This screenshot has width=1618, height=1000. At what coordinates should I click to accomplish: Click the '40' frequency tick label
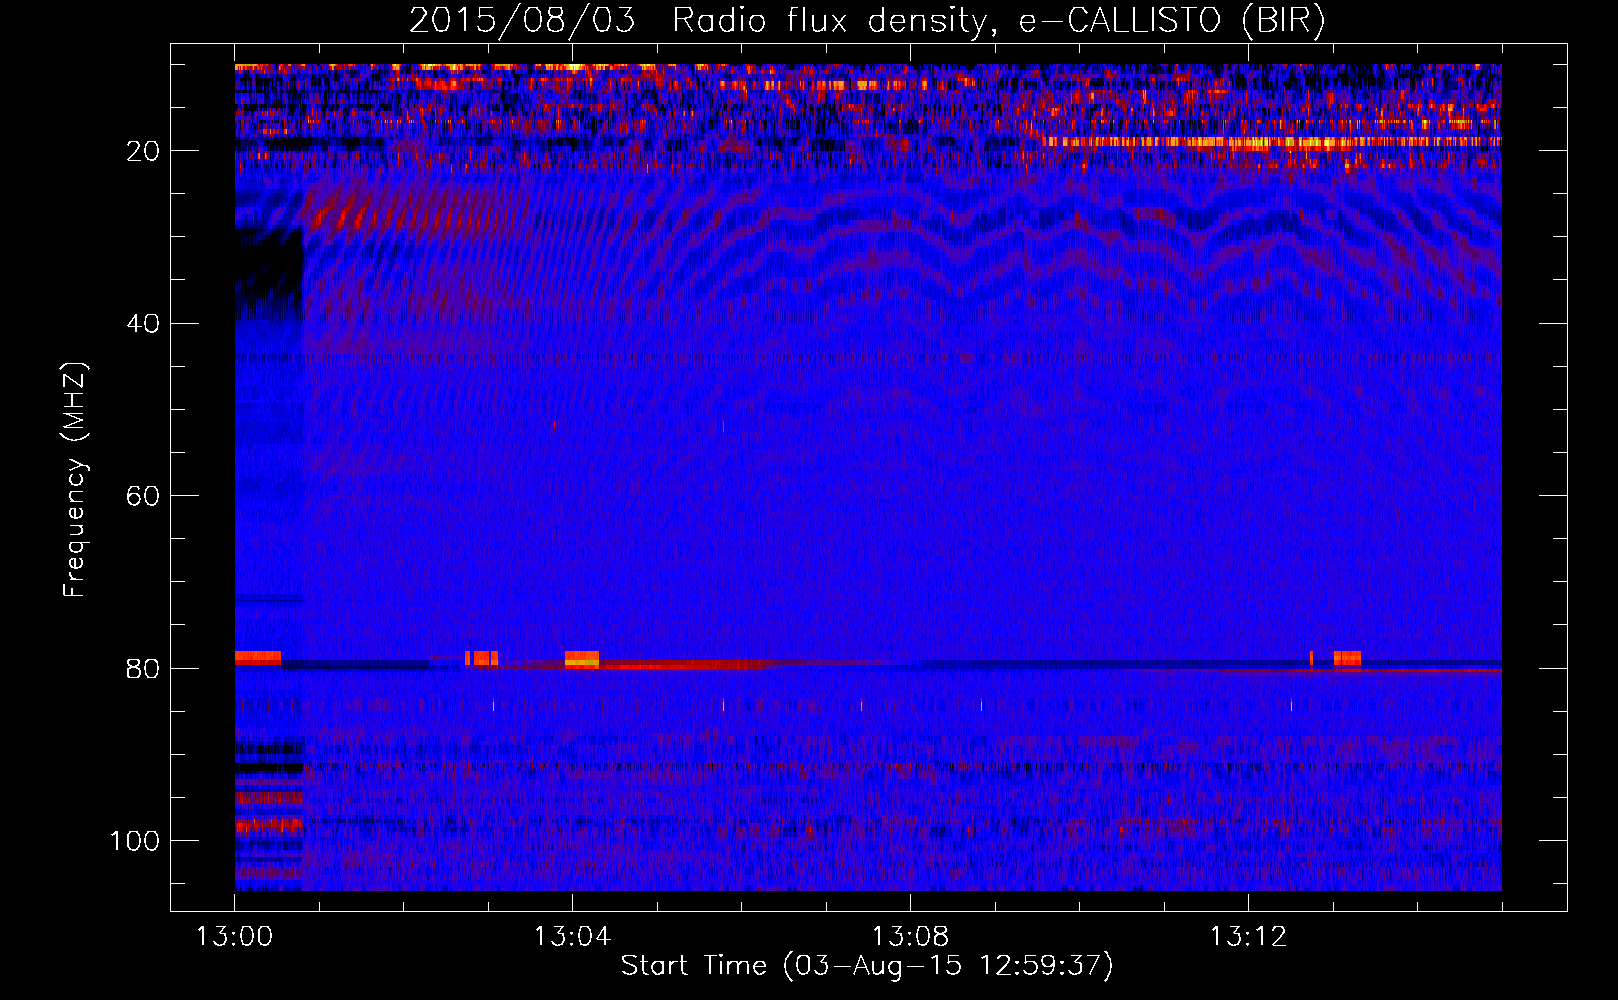143,324
